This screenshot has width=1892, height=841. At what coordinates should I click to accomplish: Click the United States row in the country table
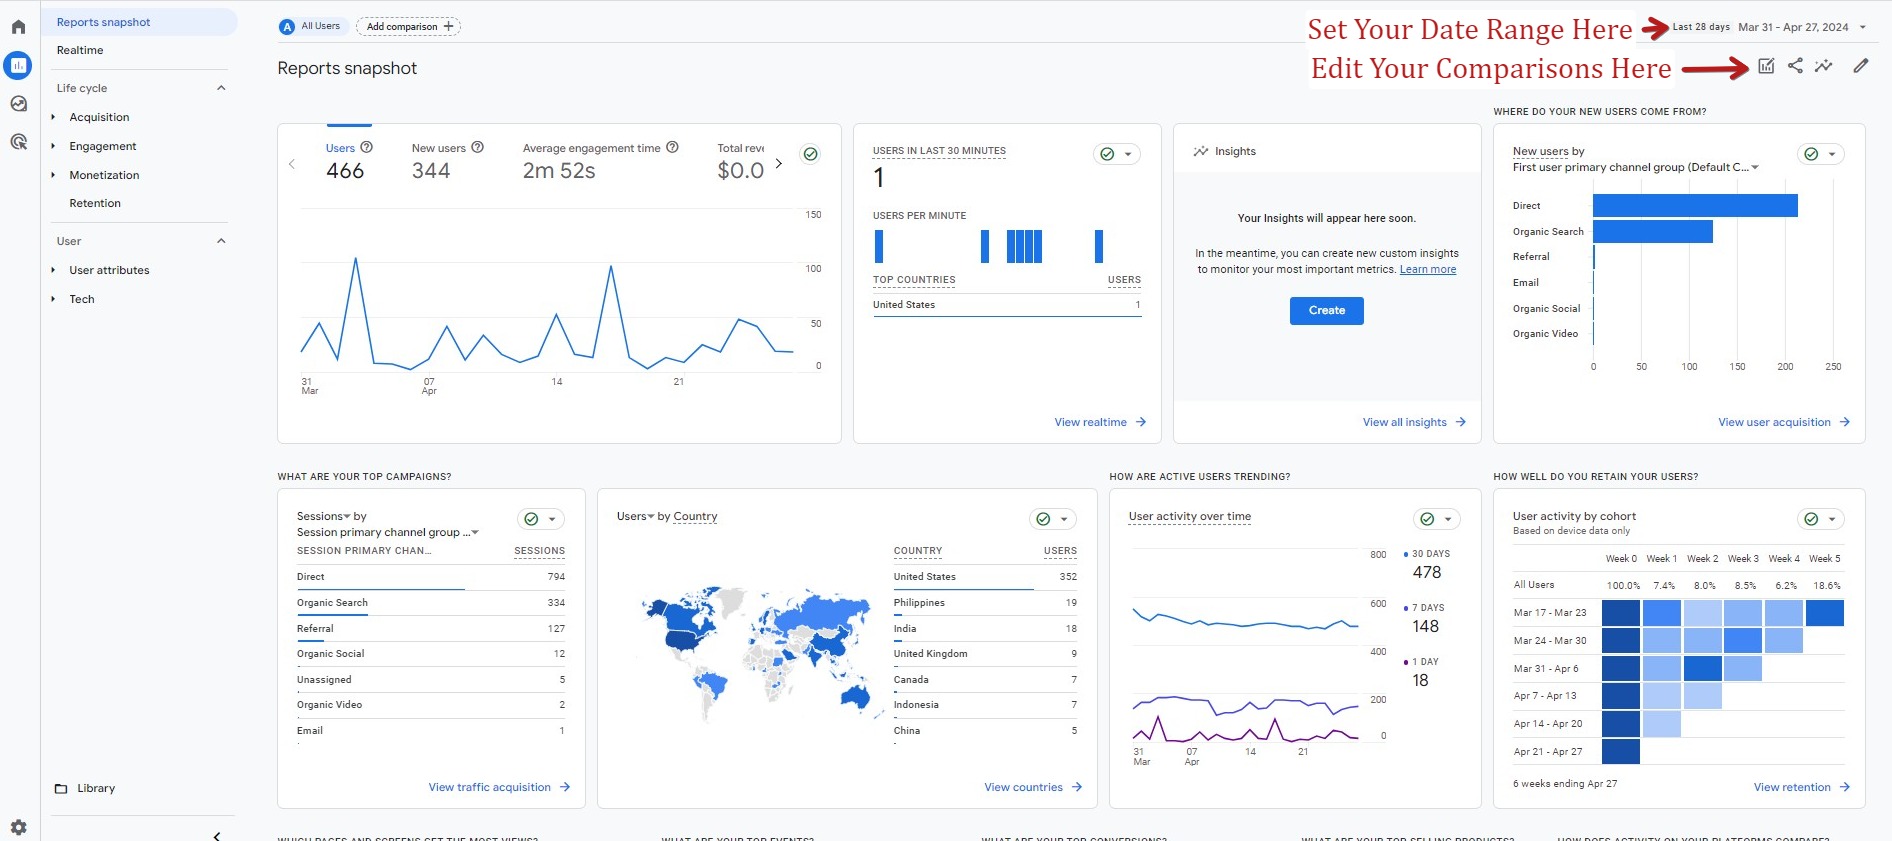[x=985, y=577]
